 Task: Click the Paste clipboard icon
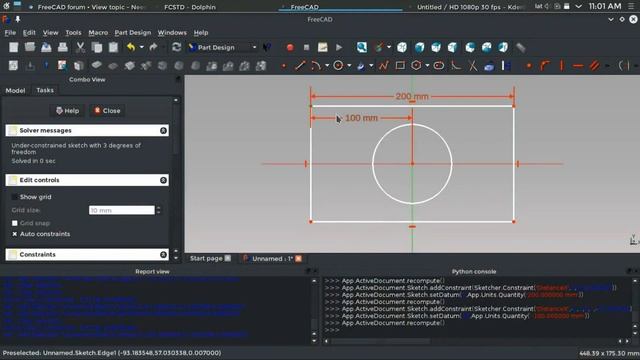point(113,47)
